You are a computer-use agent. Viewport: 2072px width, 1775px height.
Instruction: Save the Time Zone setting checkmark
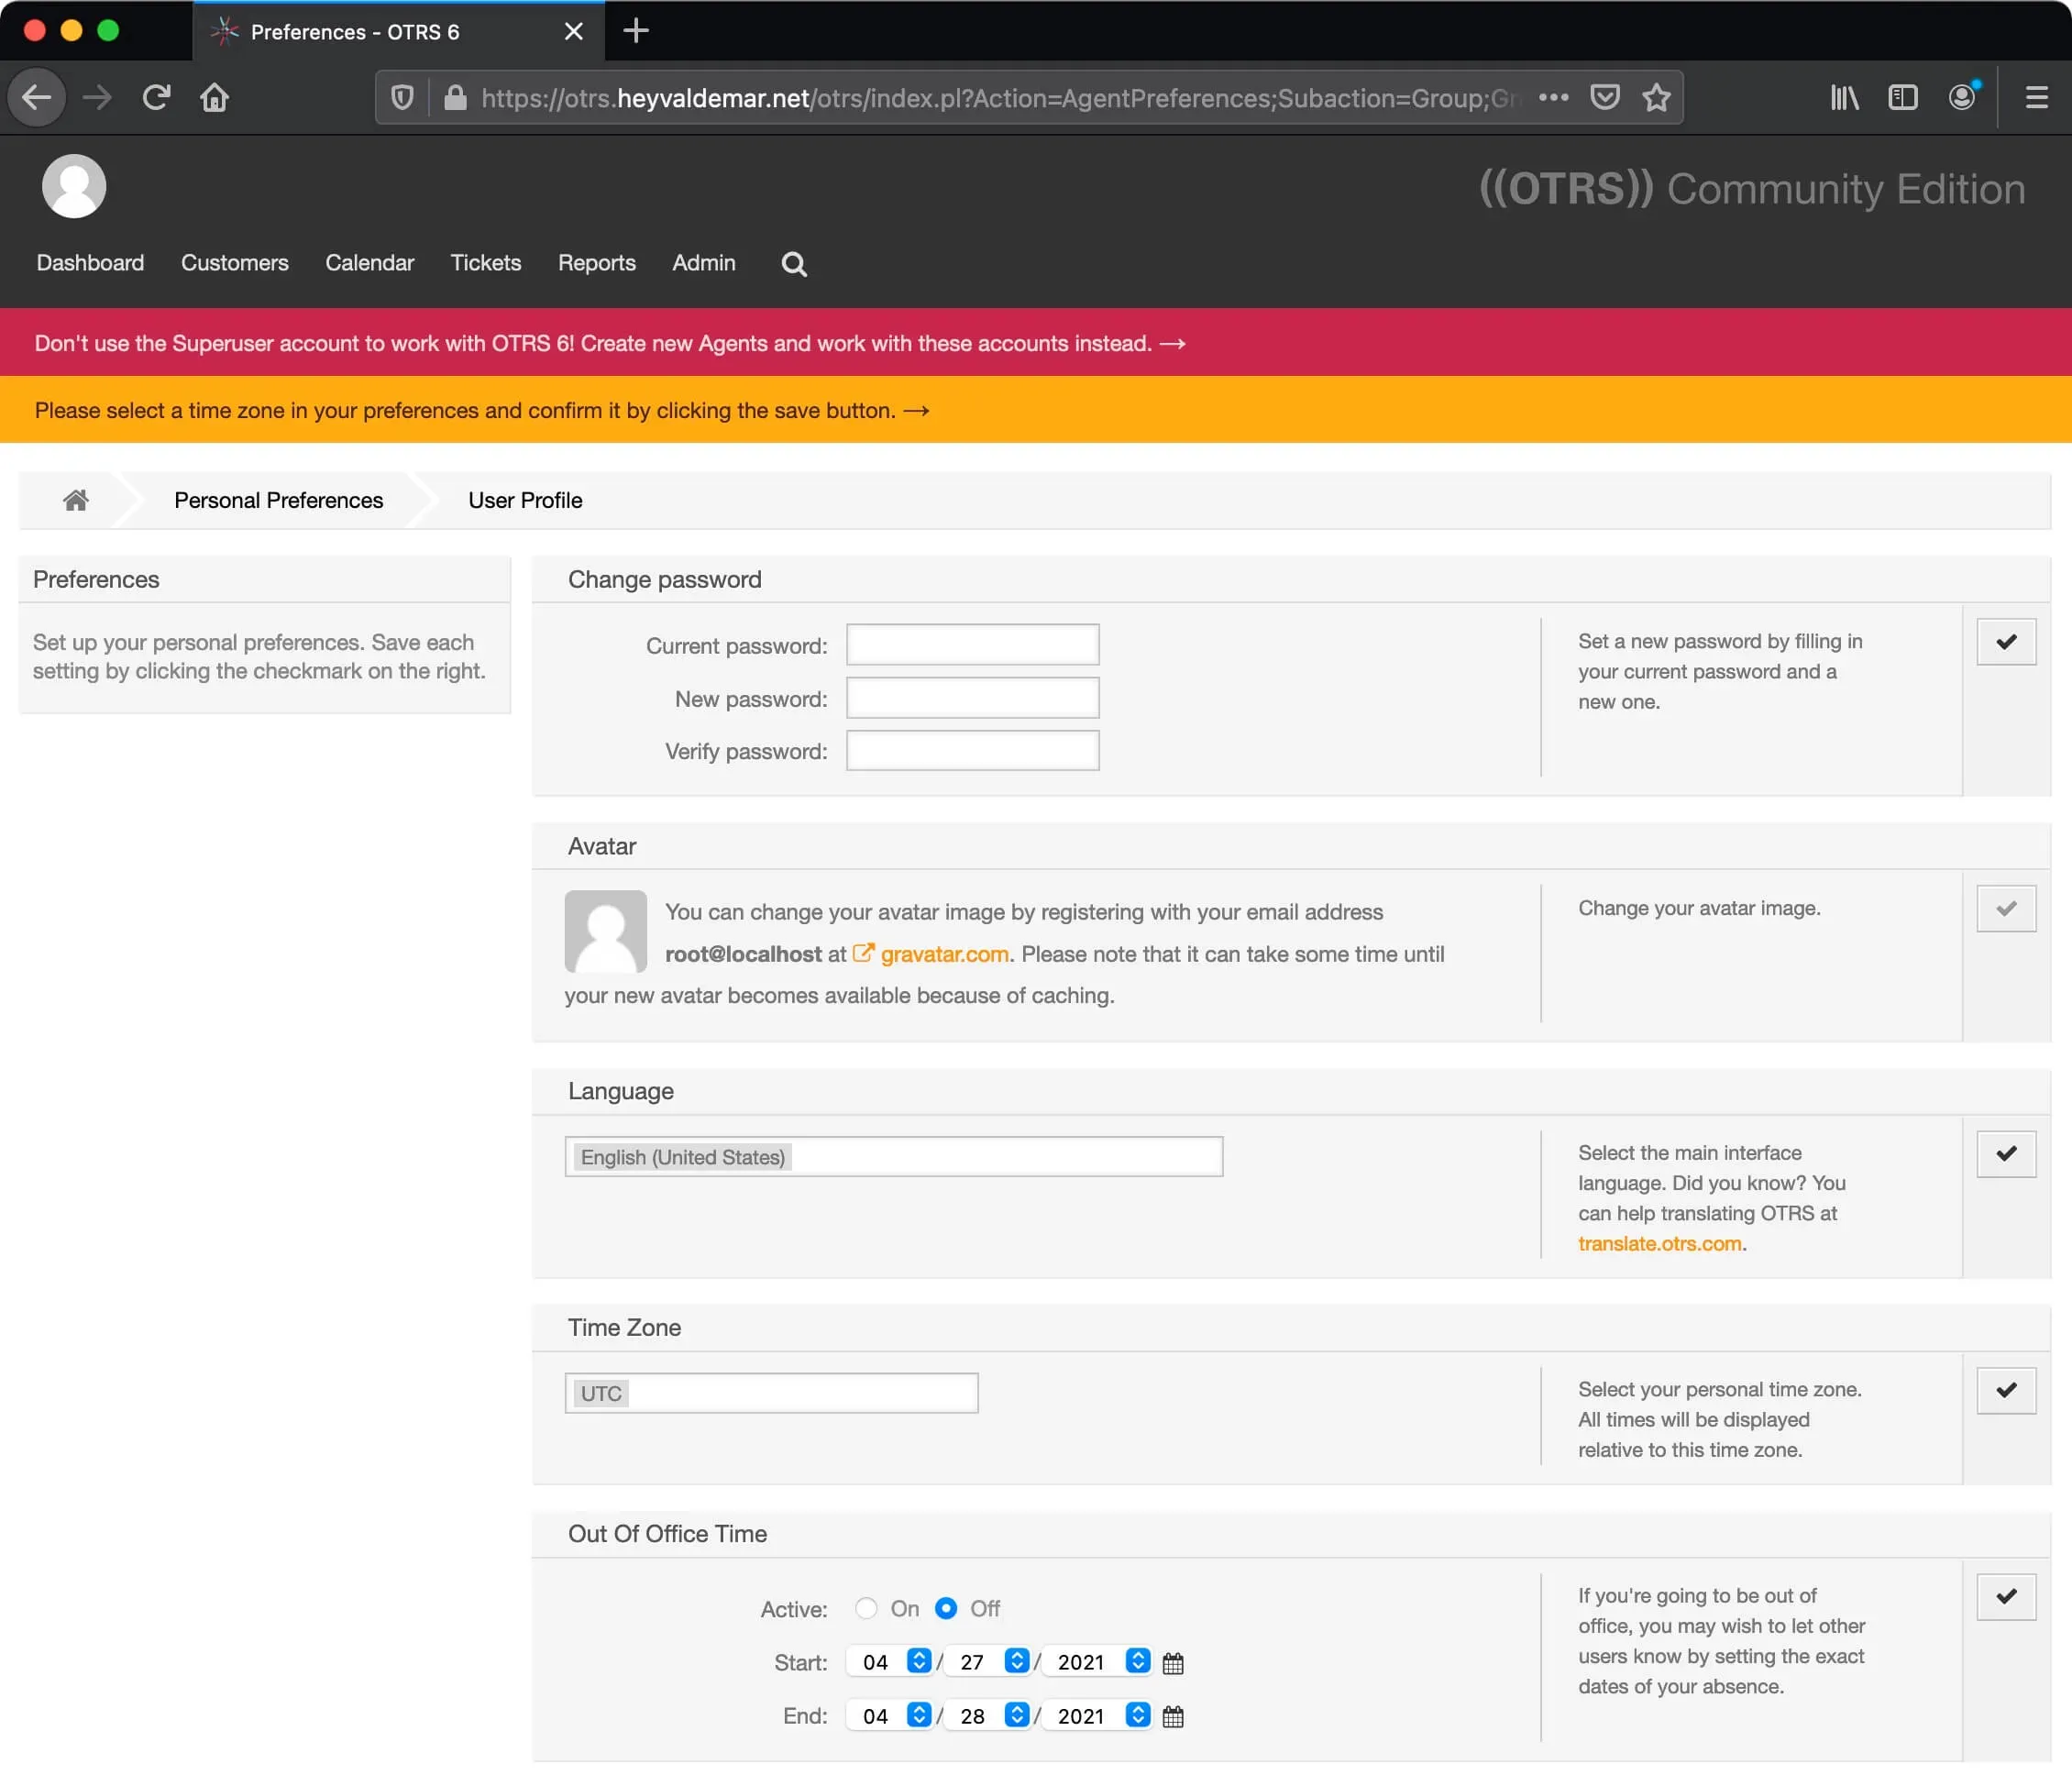[2006, 1390]
